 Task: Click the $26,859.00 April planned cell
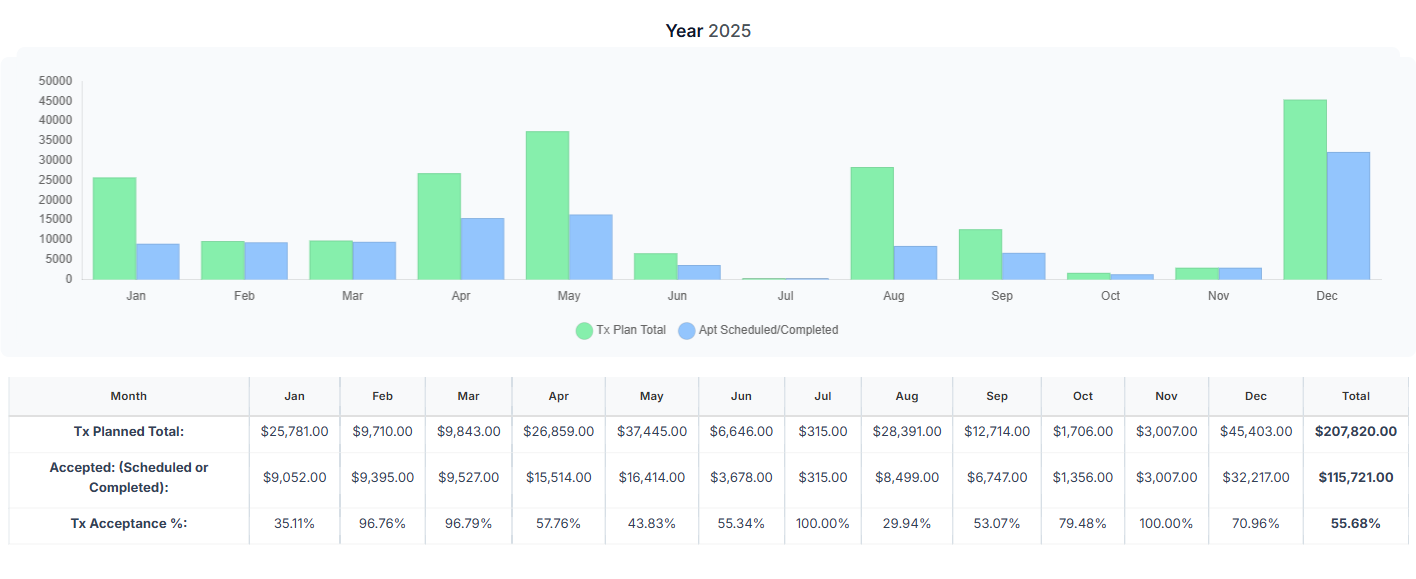tap(558, 432)
